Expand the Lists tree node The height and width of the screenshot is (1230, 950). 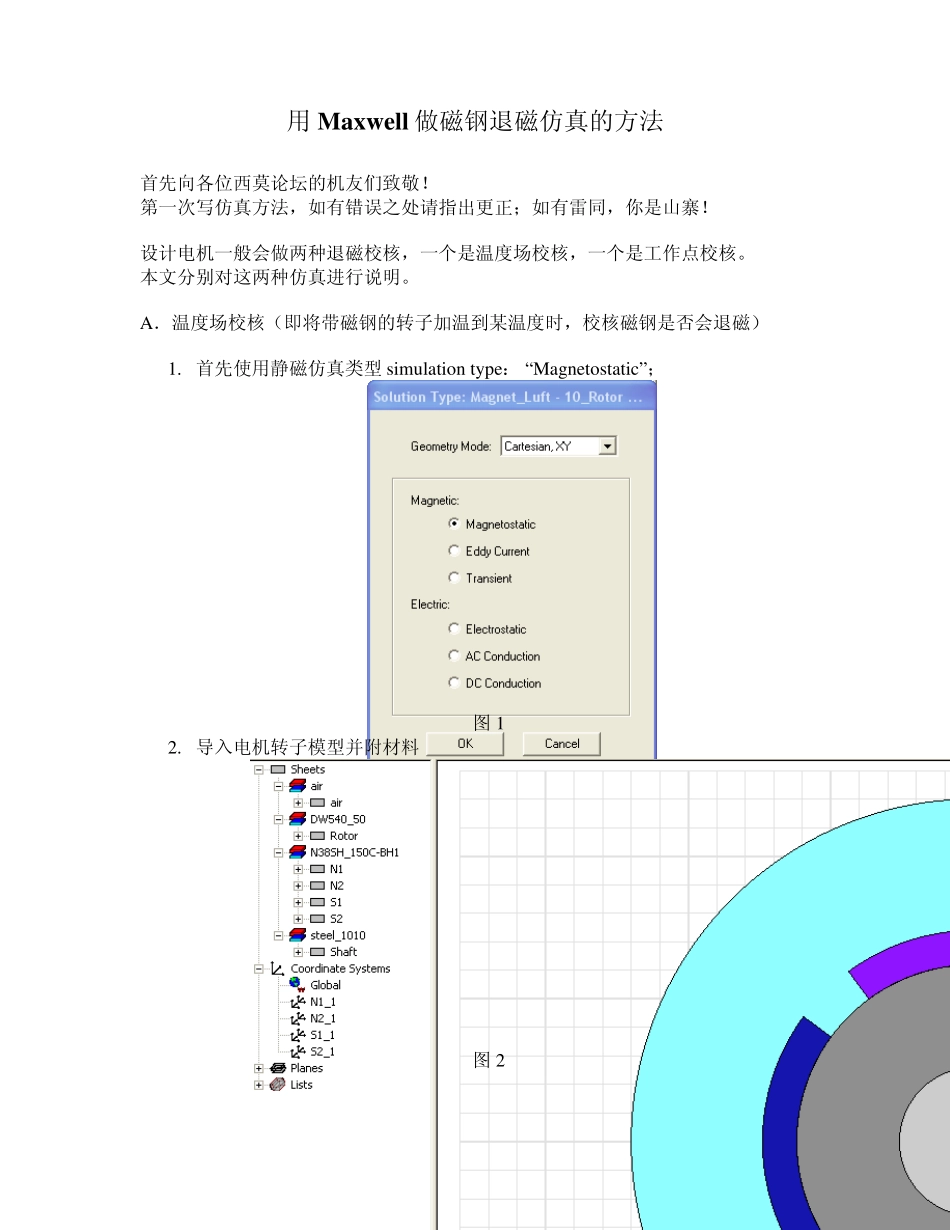click(x=259, y=1085)
